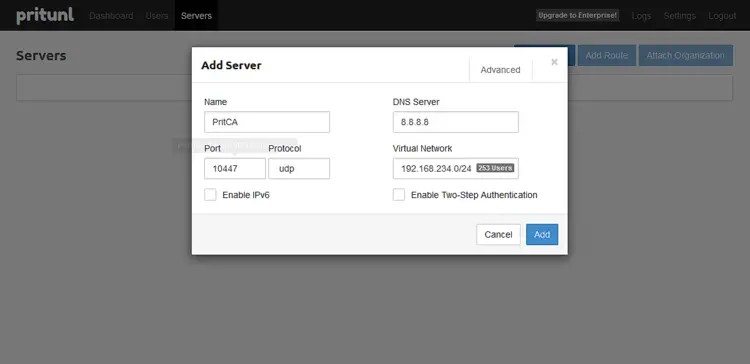Close the Add Server dialog with the X
Image resolution: width=750 pixels, height=364 pixels.
(554, 62)
